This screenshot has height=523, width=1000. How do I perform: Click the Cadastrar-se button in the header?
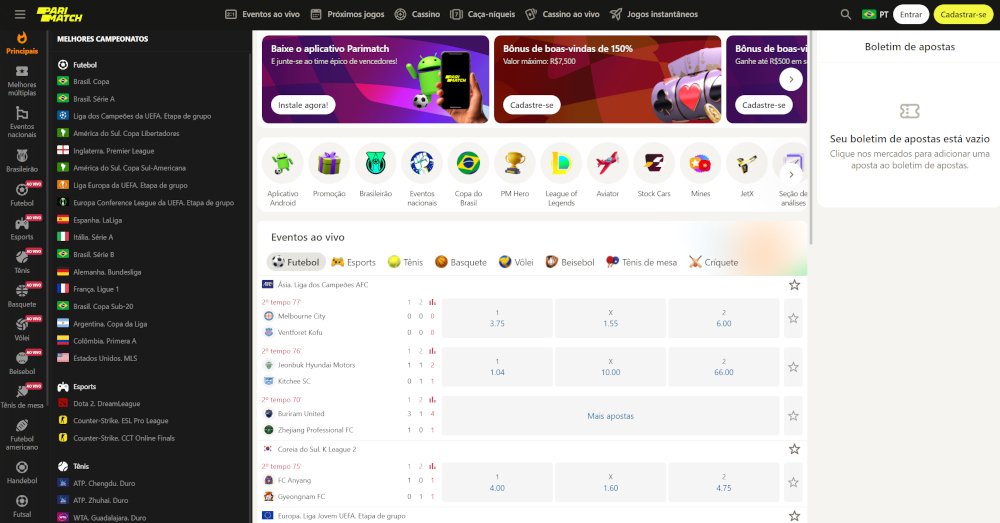[x=963, y=14]
